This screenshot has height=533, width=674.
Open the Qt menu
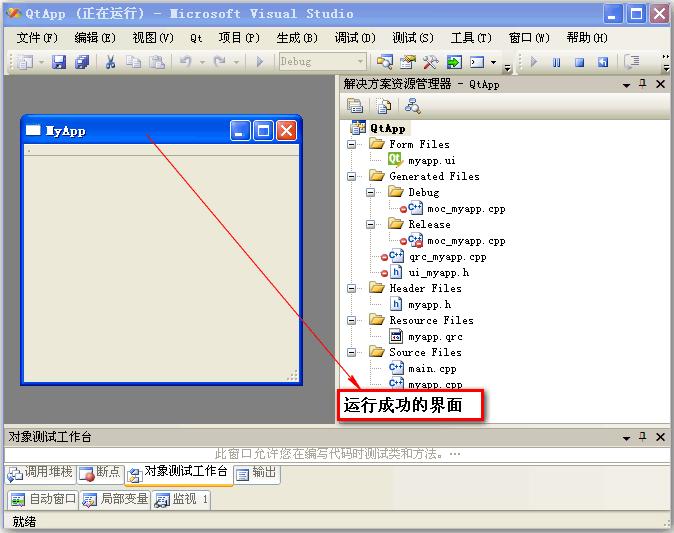(196, 38)
